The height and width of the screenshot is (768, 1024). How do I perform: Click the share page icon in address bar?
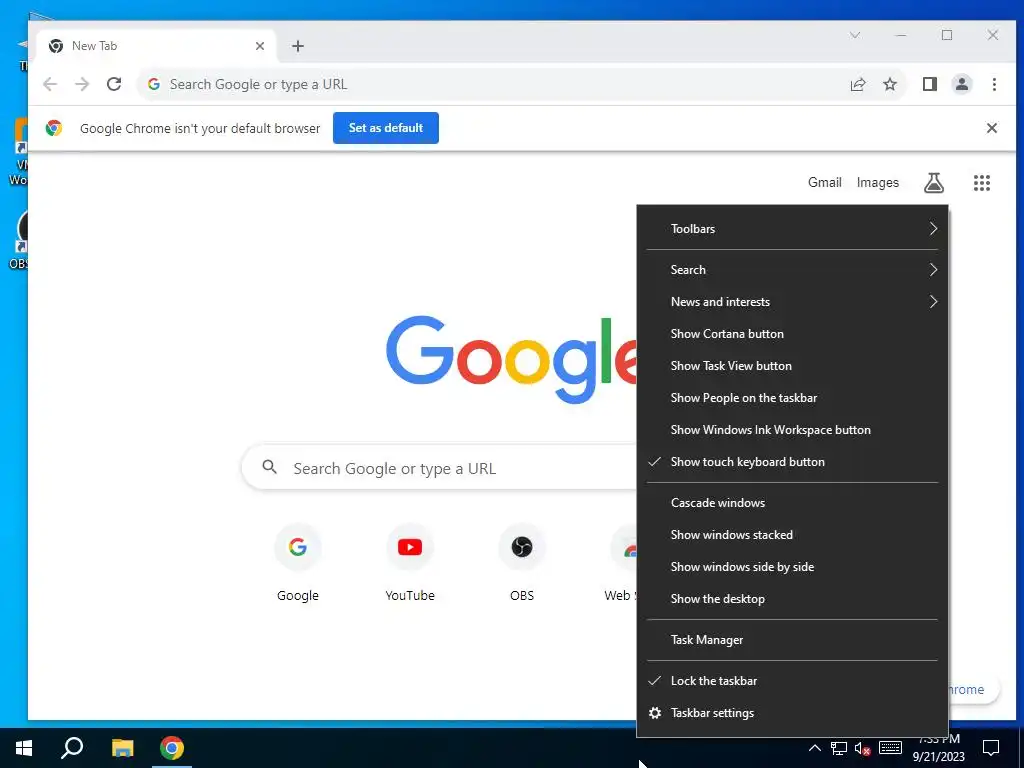pyautogui.click(x=857, y=84)
